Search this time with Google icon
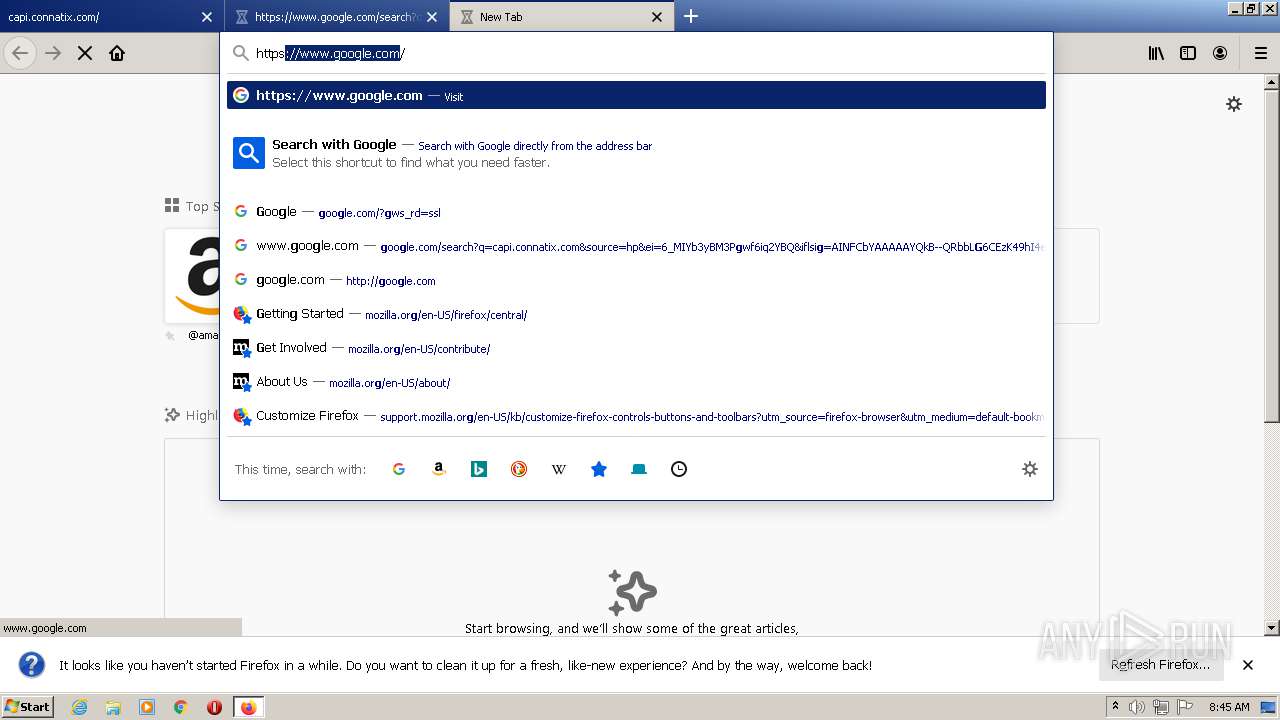1280x720 pixels. coord(399,469)
